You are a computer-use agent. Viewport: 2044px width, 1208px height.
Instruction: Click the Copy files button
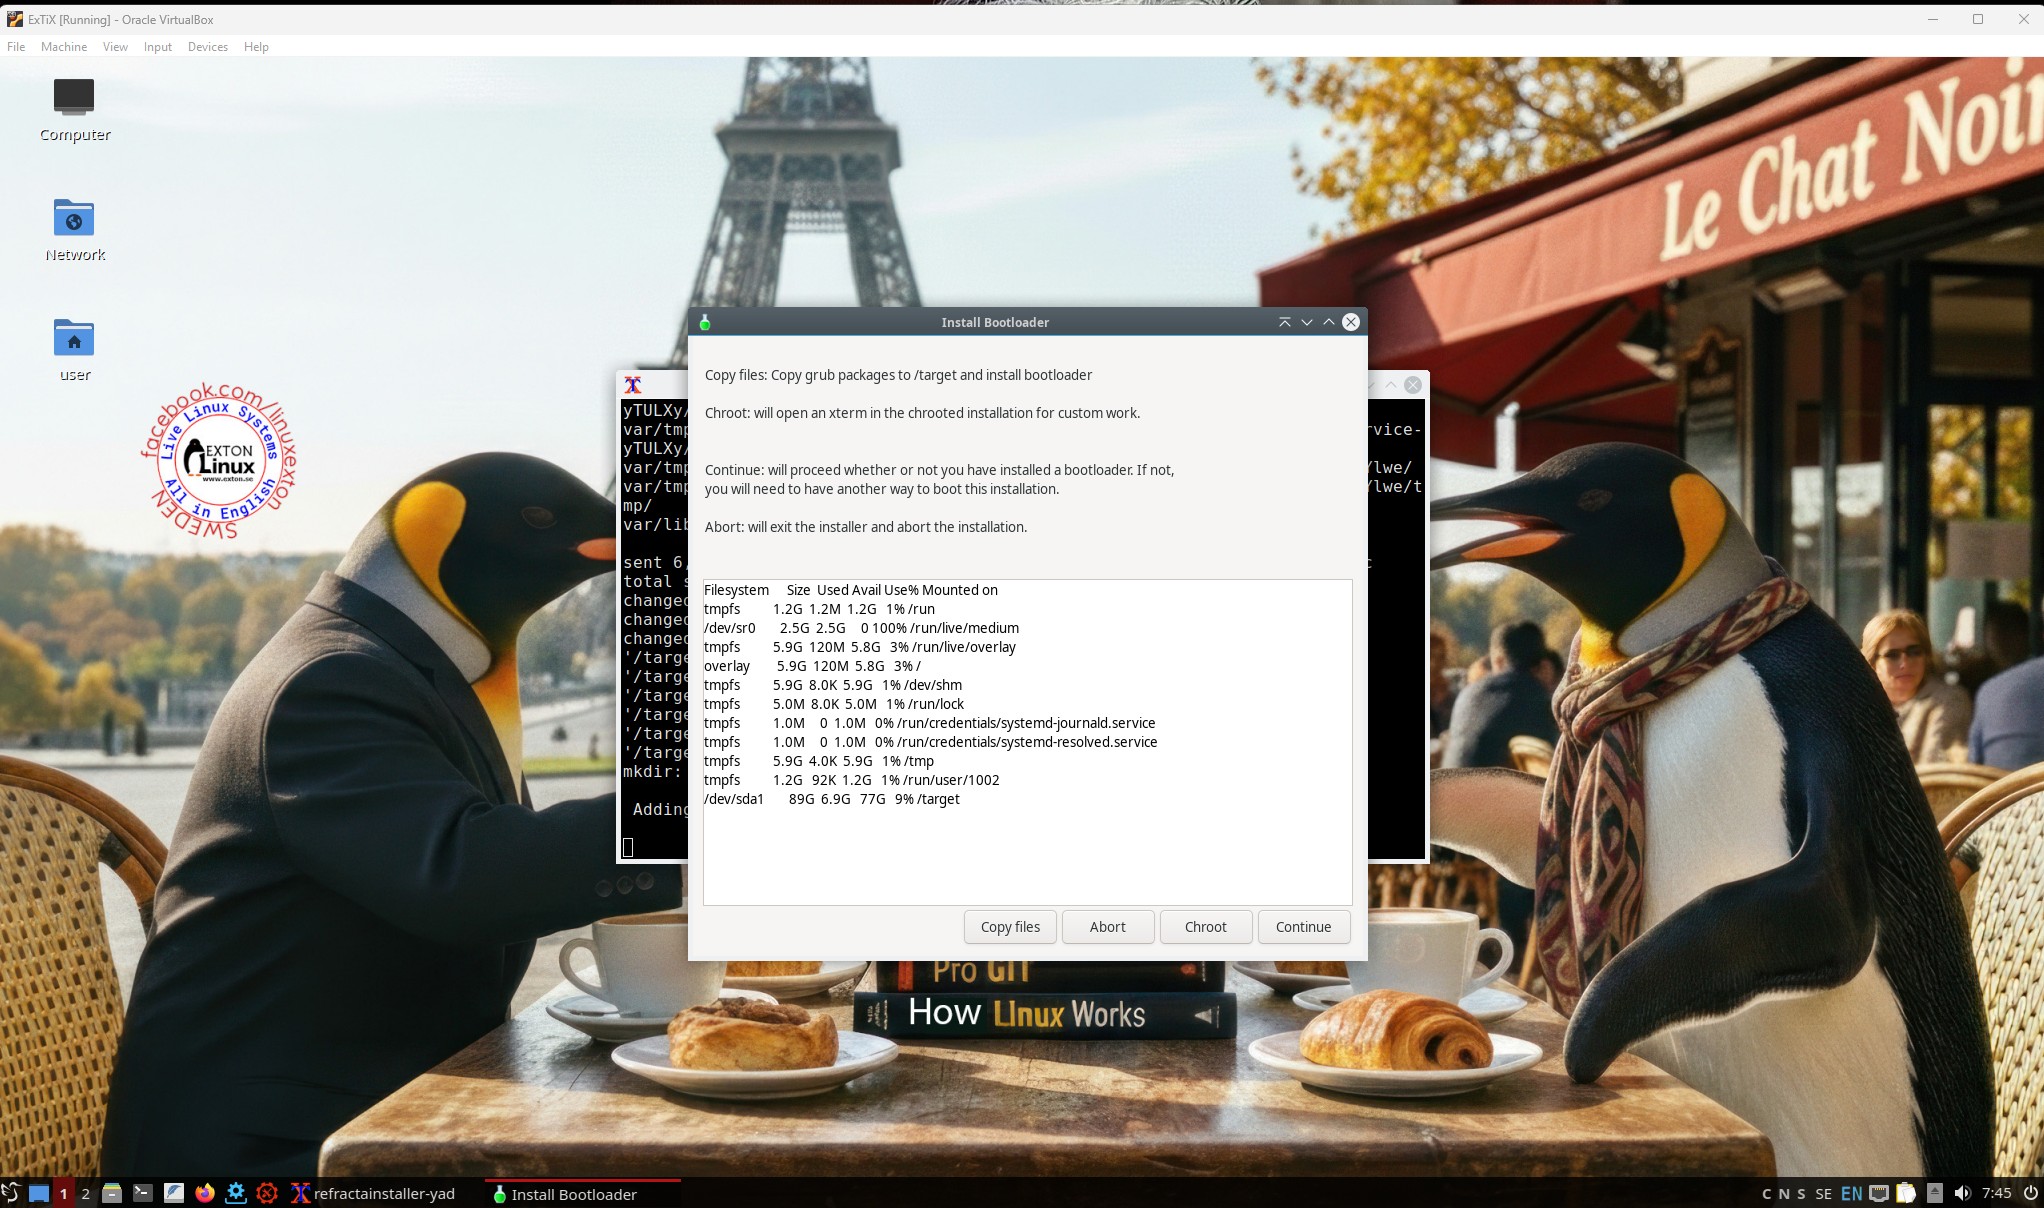(1010, 927)
